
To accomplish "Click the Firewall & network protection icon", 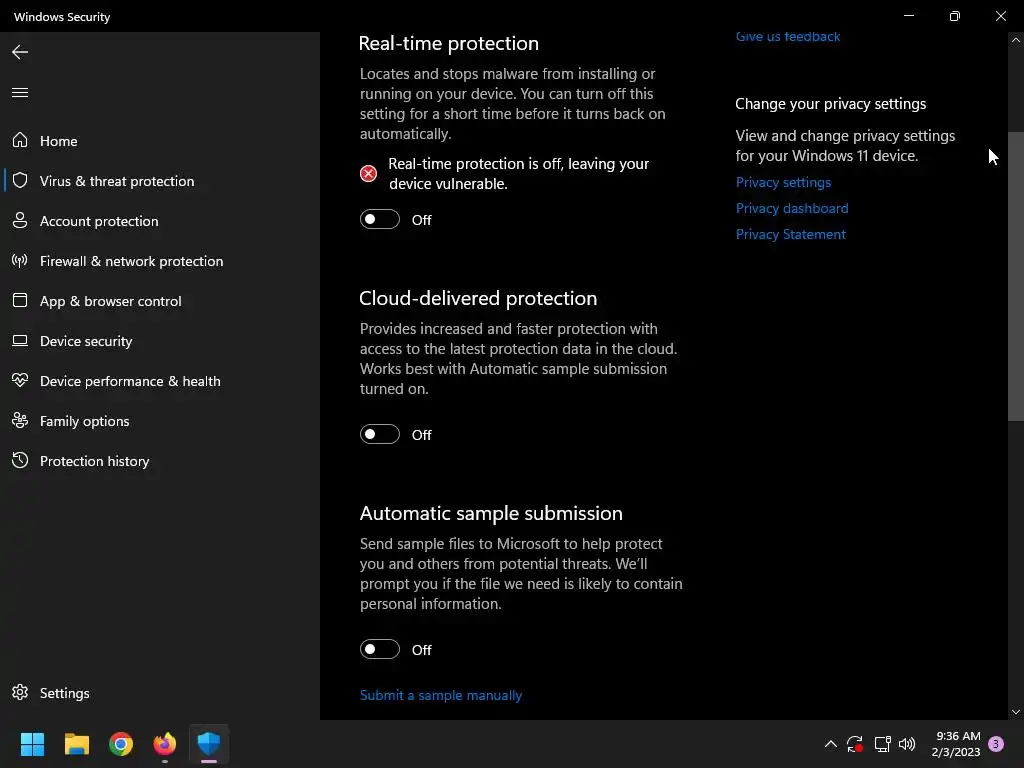I will (20, 261).
